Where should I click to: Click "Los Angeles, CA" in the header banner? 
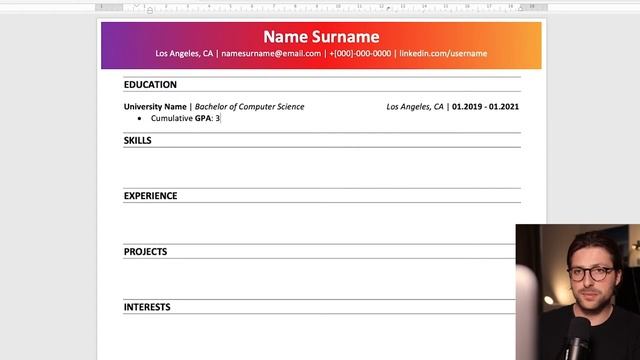(184, 53)
